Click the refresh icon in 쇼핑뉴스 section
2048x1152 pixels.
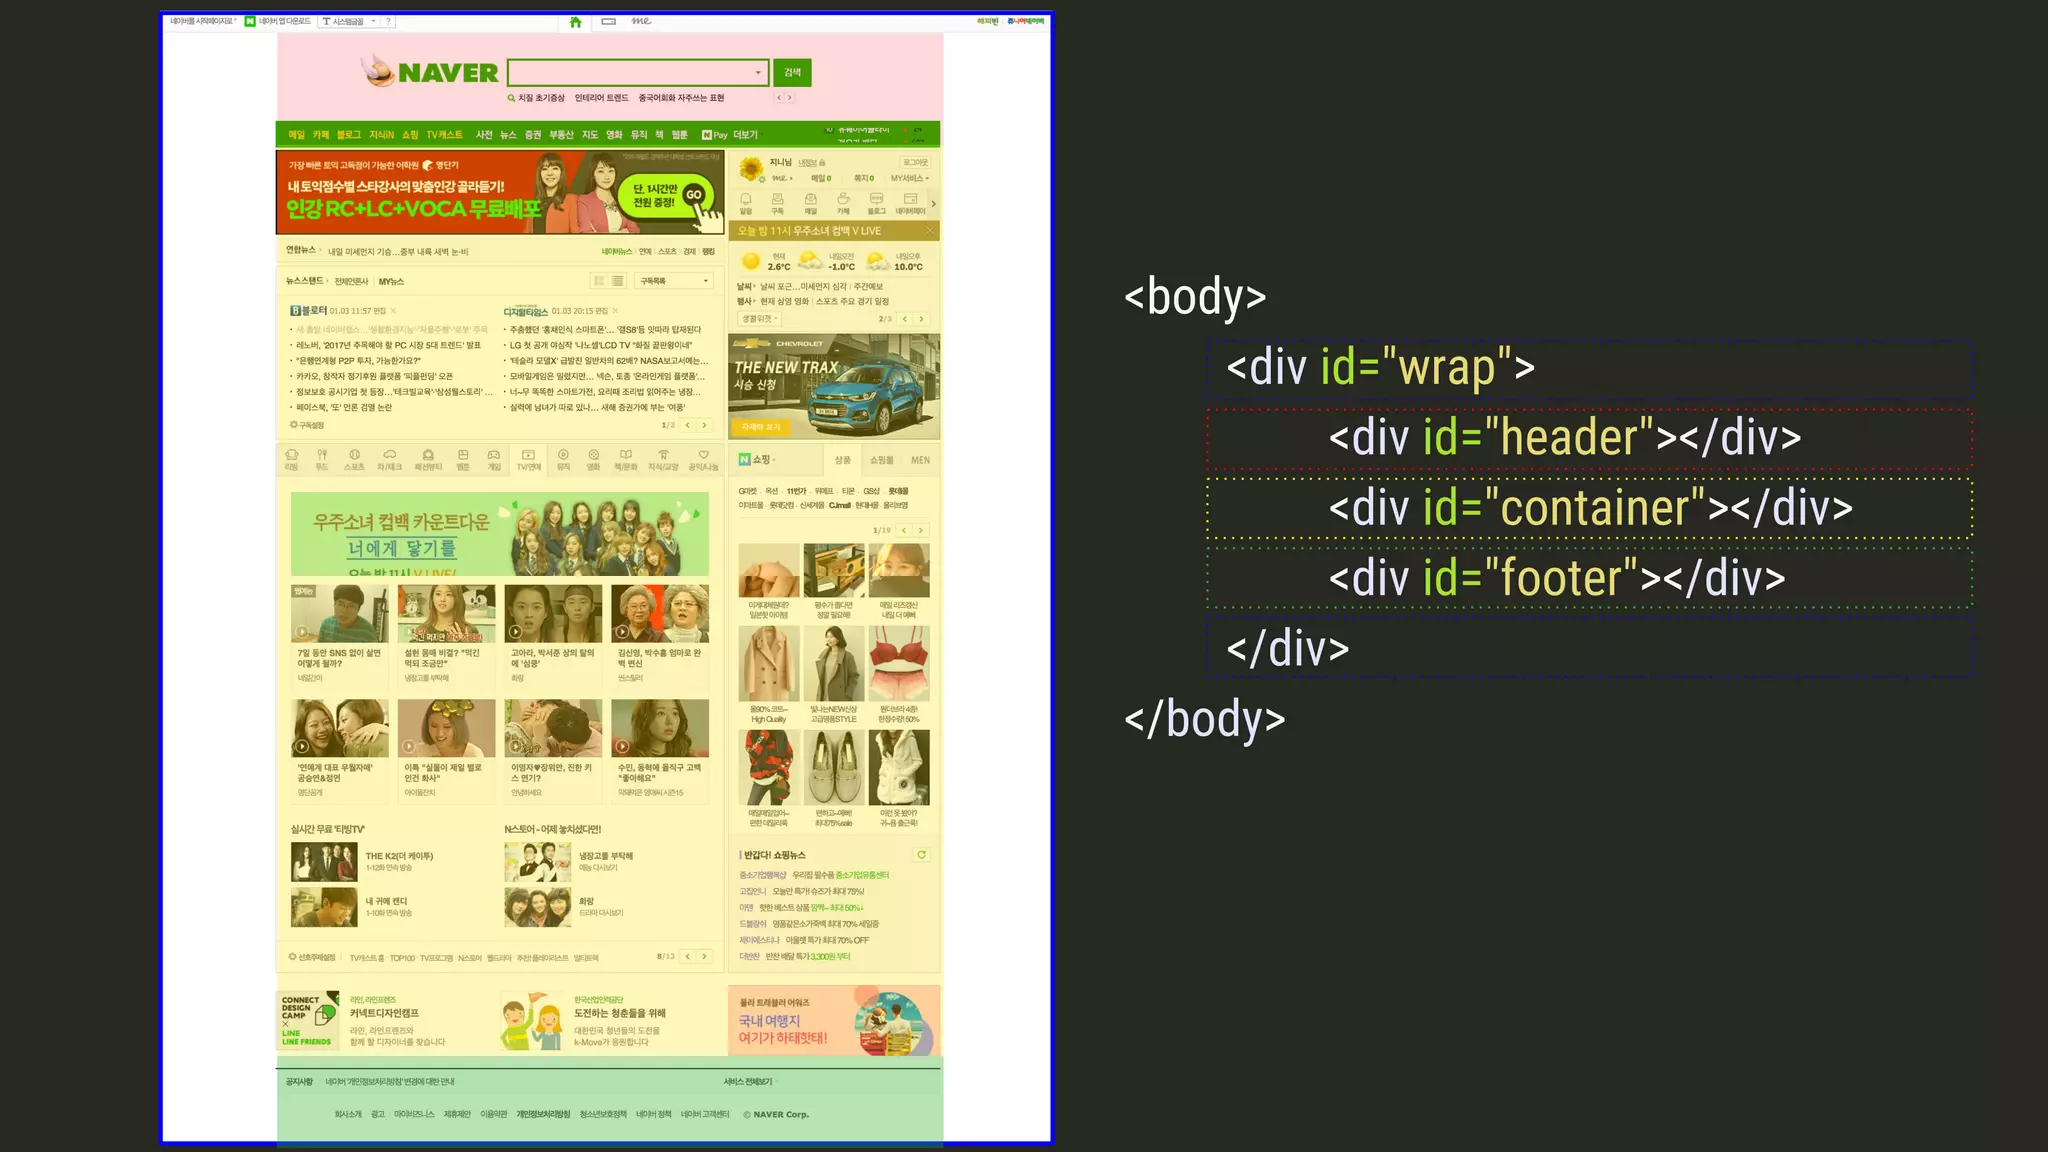[921, 855]
